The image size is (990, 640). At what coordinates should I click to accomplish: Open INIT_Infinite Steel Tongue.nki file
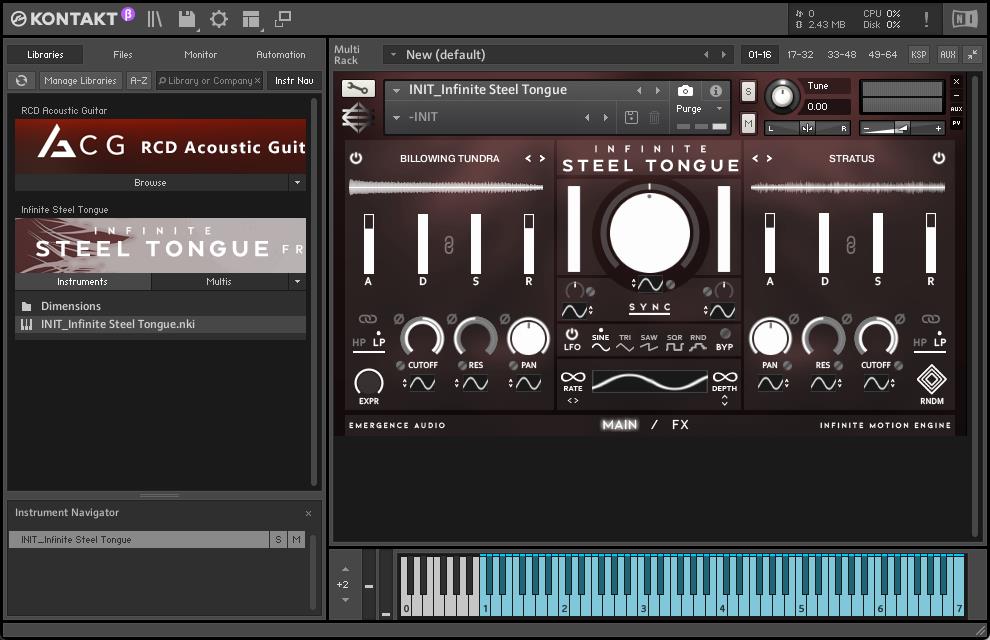[x=117, y=324]
